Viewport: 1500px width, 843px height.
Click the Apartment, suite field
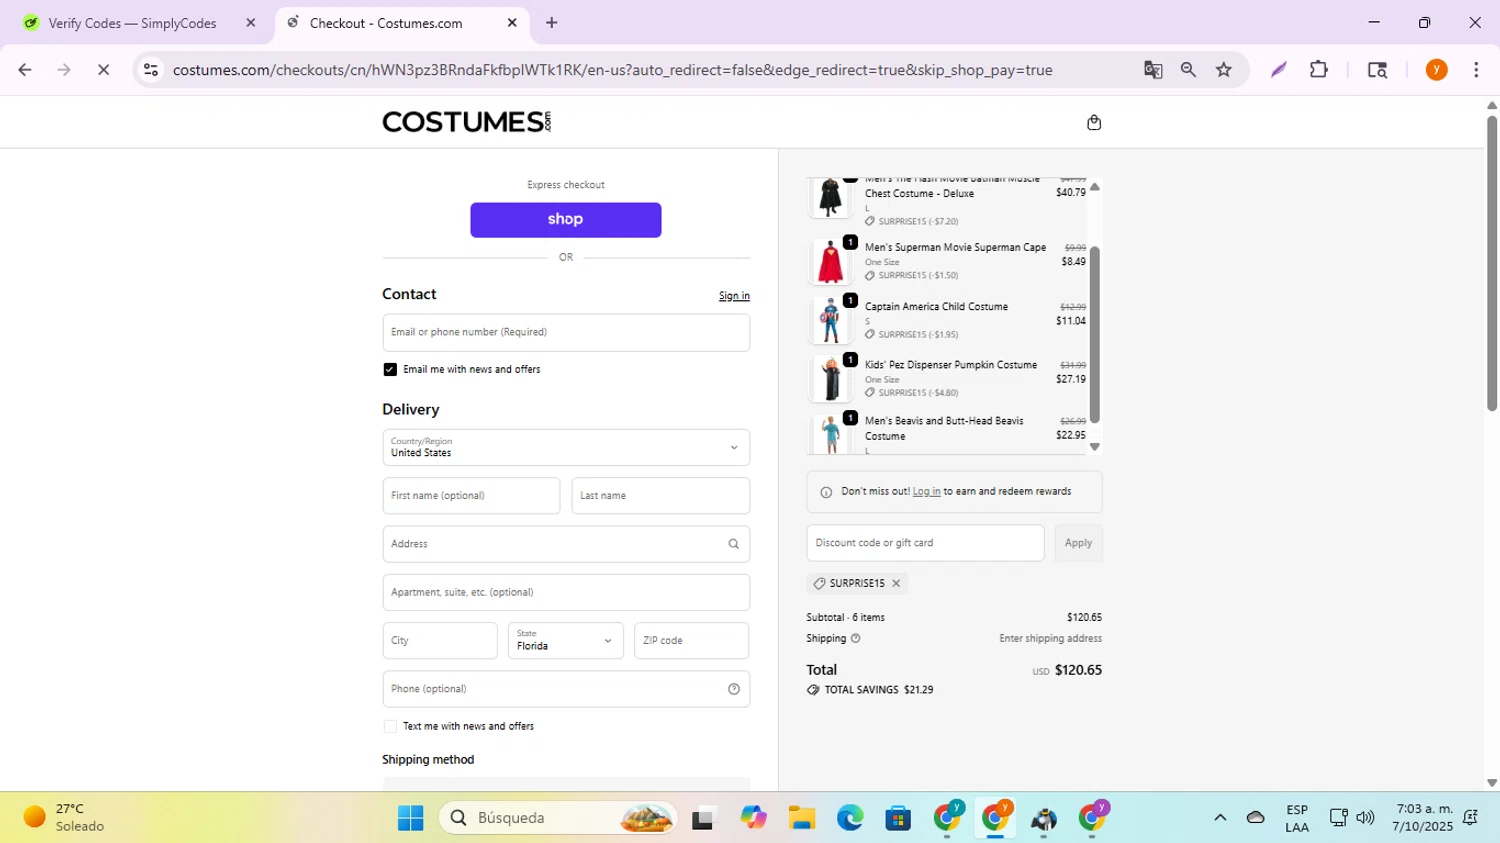[x=566, y=593]
